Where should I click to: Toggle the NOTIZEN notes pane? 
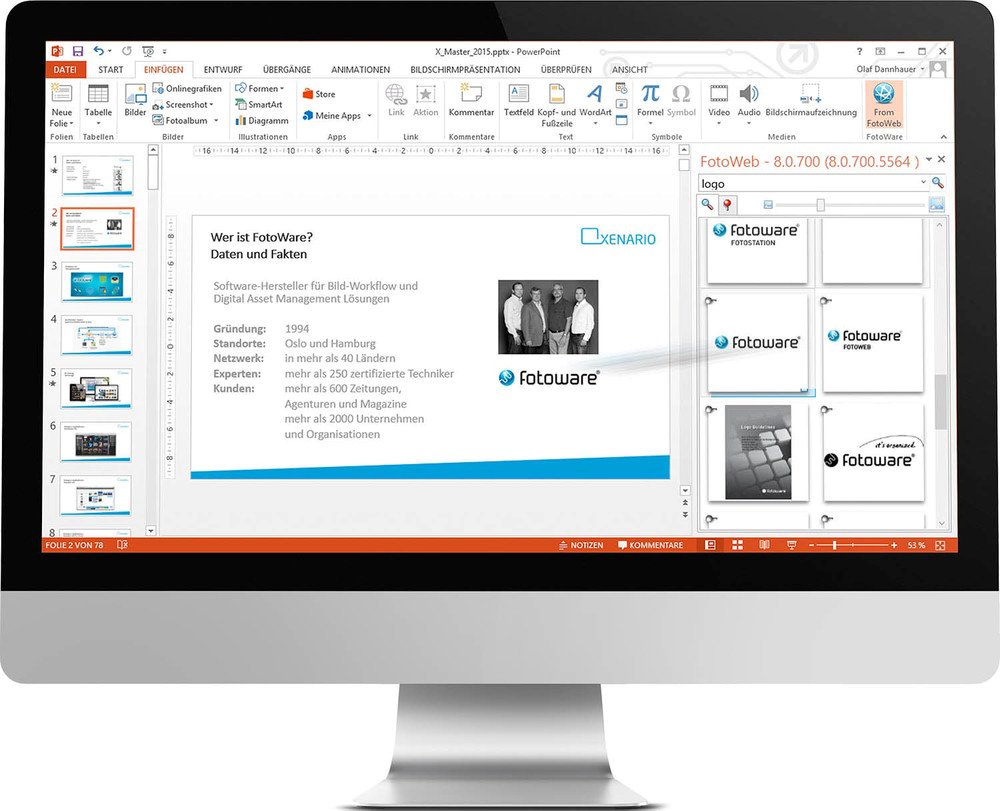pyautogui.click(x=581, y=545)
